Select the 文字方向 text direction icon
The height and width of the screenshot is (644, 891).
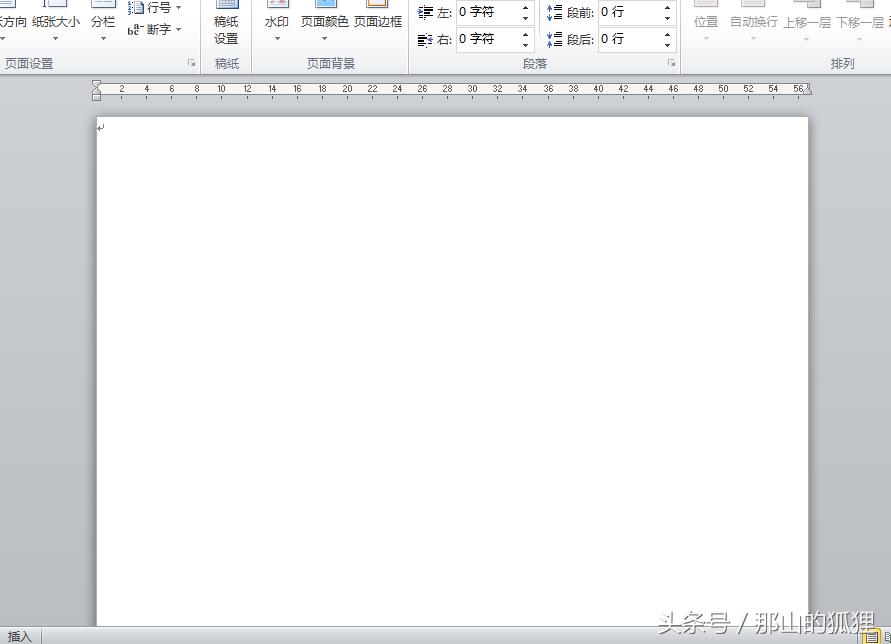pos(14,16)
